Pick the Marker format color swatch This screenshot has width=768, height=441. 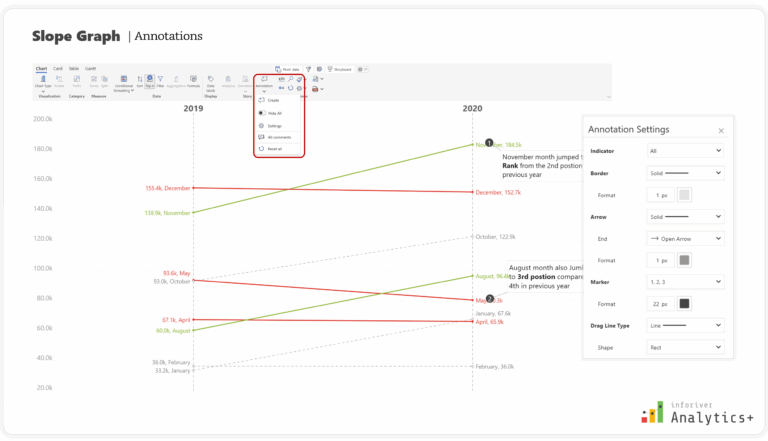pos(685,303)
